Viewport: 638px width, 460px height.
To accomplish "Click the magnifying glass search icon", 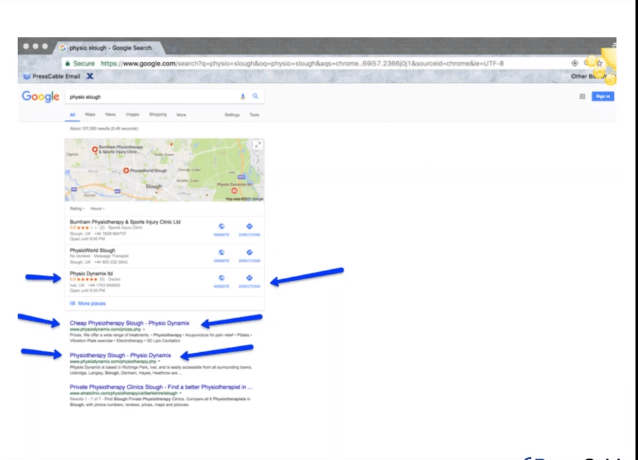I will 256,97.
